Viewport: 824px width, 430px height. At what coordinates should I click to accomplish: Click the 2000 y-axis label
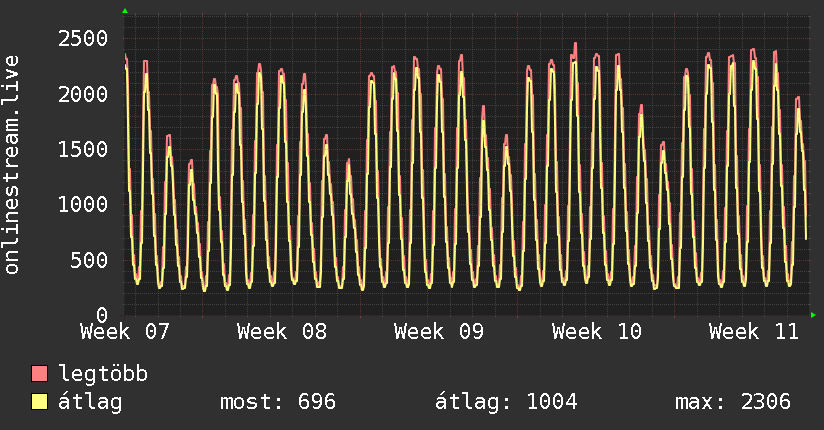(83, 95)
